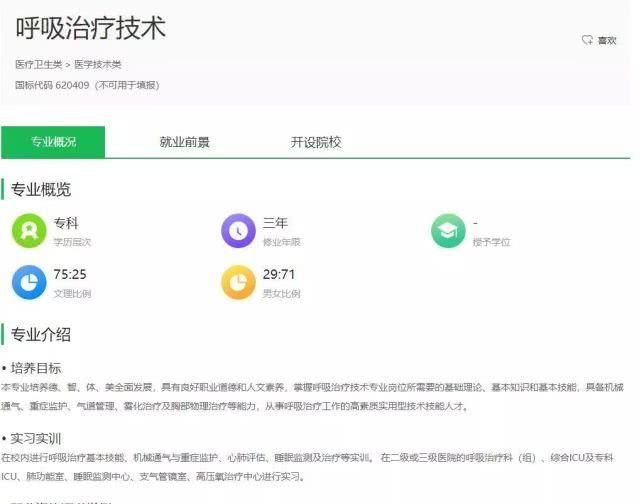
Task: Open the 医学技术类 breadcrumb link
Action: click(98, 64)
